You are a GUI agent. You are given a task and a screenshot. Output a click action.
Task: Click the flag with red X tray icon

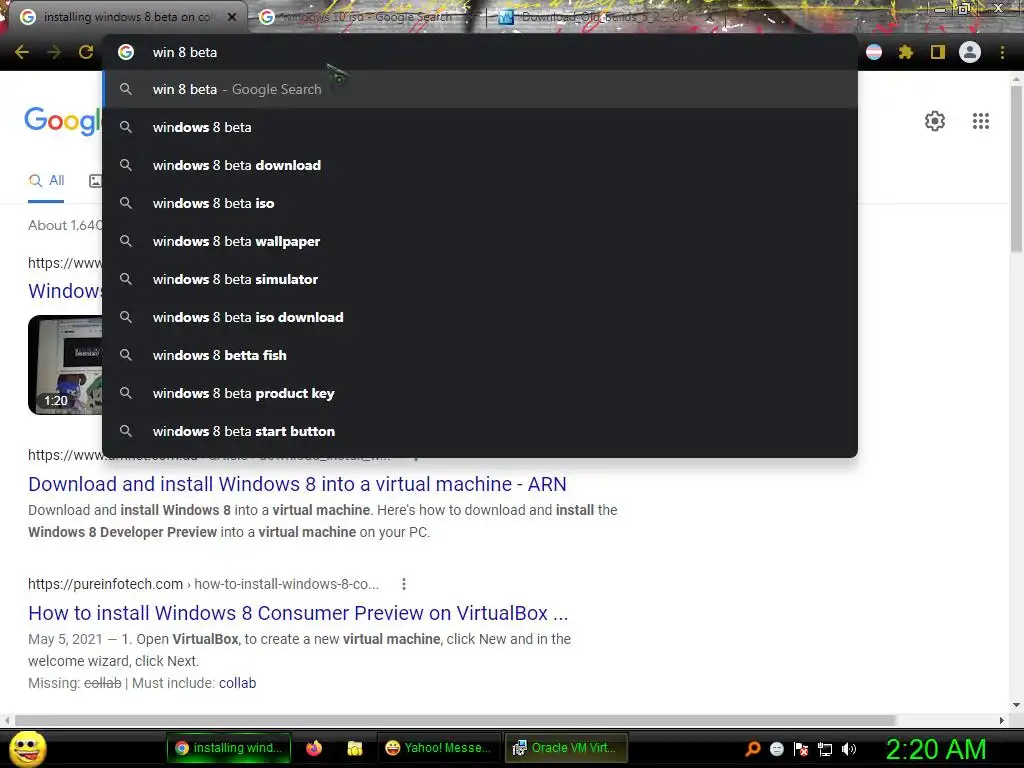(801, 749)
